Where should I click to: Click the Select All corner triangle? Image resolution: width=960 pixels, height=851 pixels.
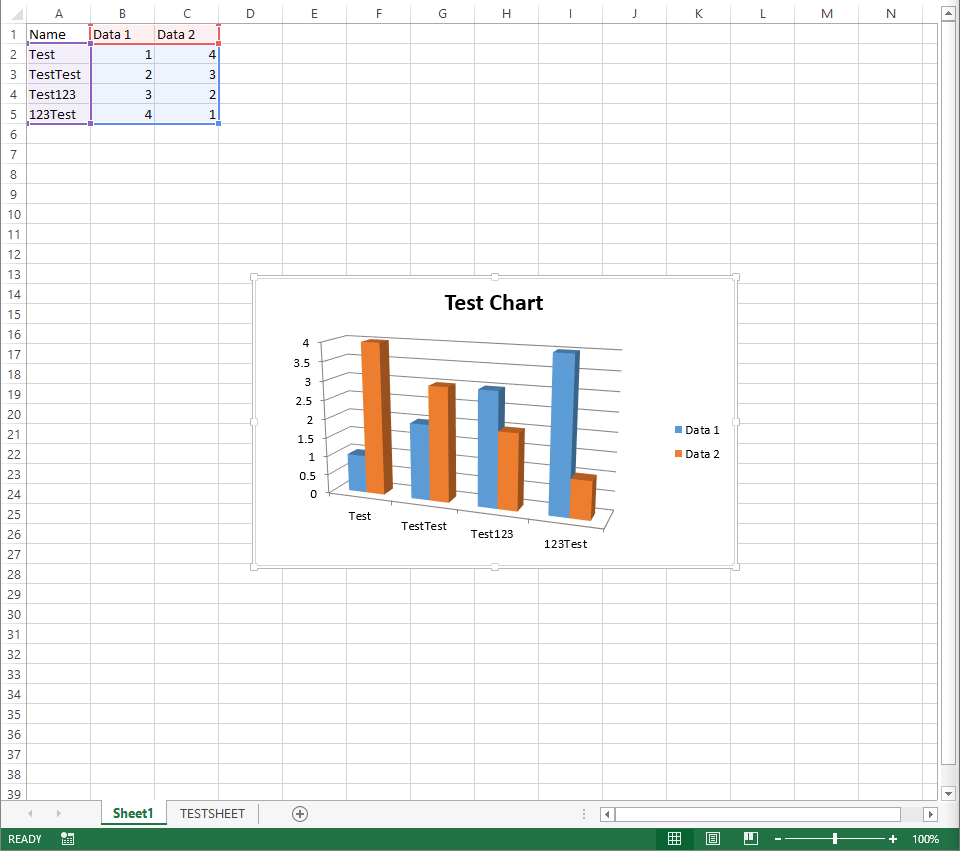14,14
